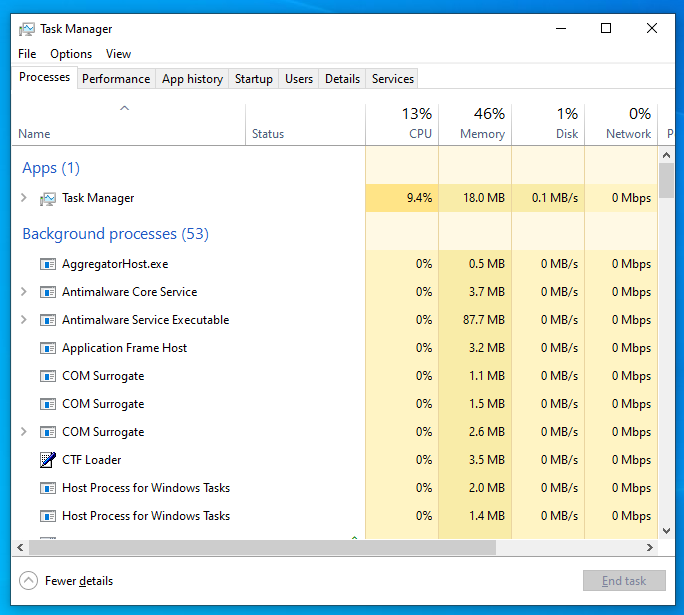Click the Background processes (53) header
Screen dimensions: 684x615
click(116, 234)
